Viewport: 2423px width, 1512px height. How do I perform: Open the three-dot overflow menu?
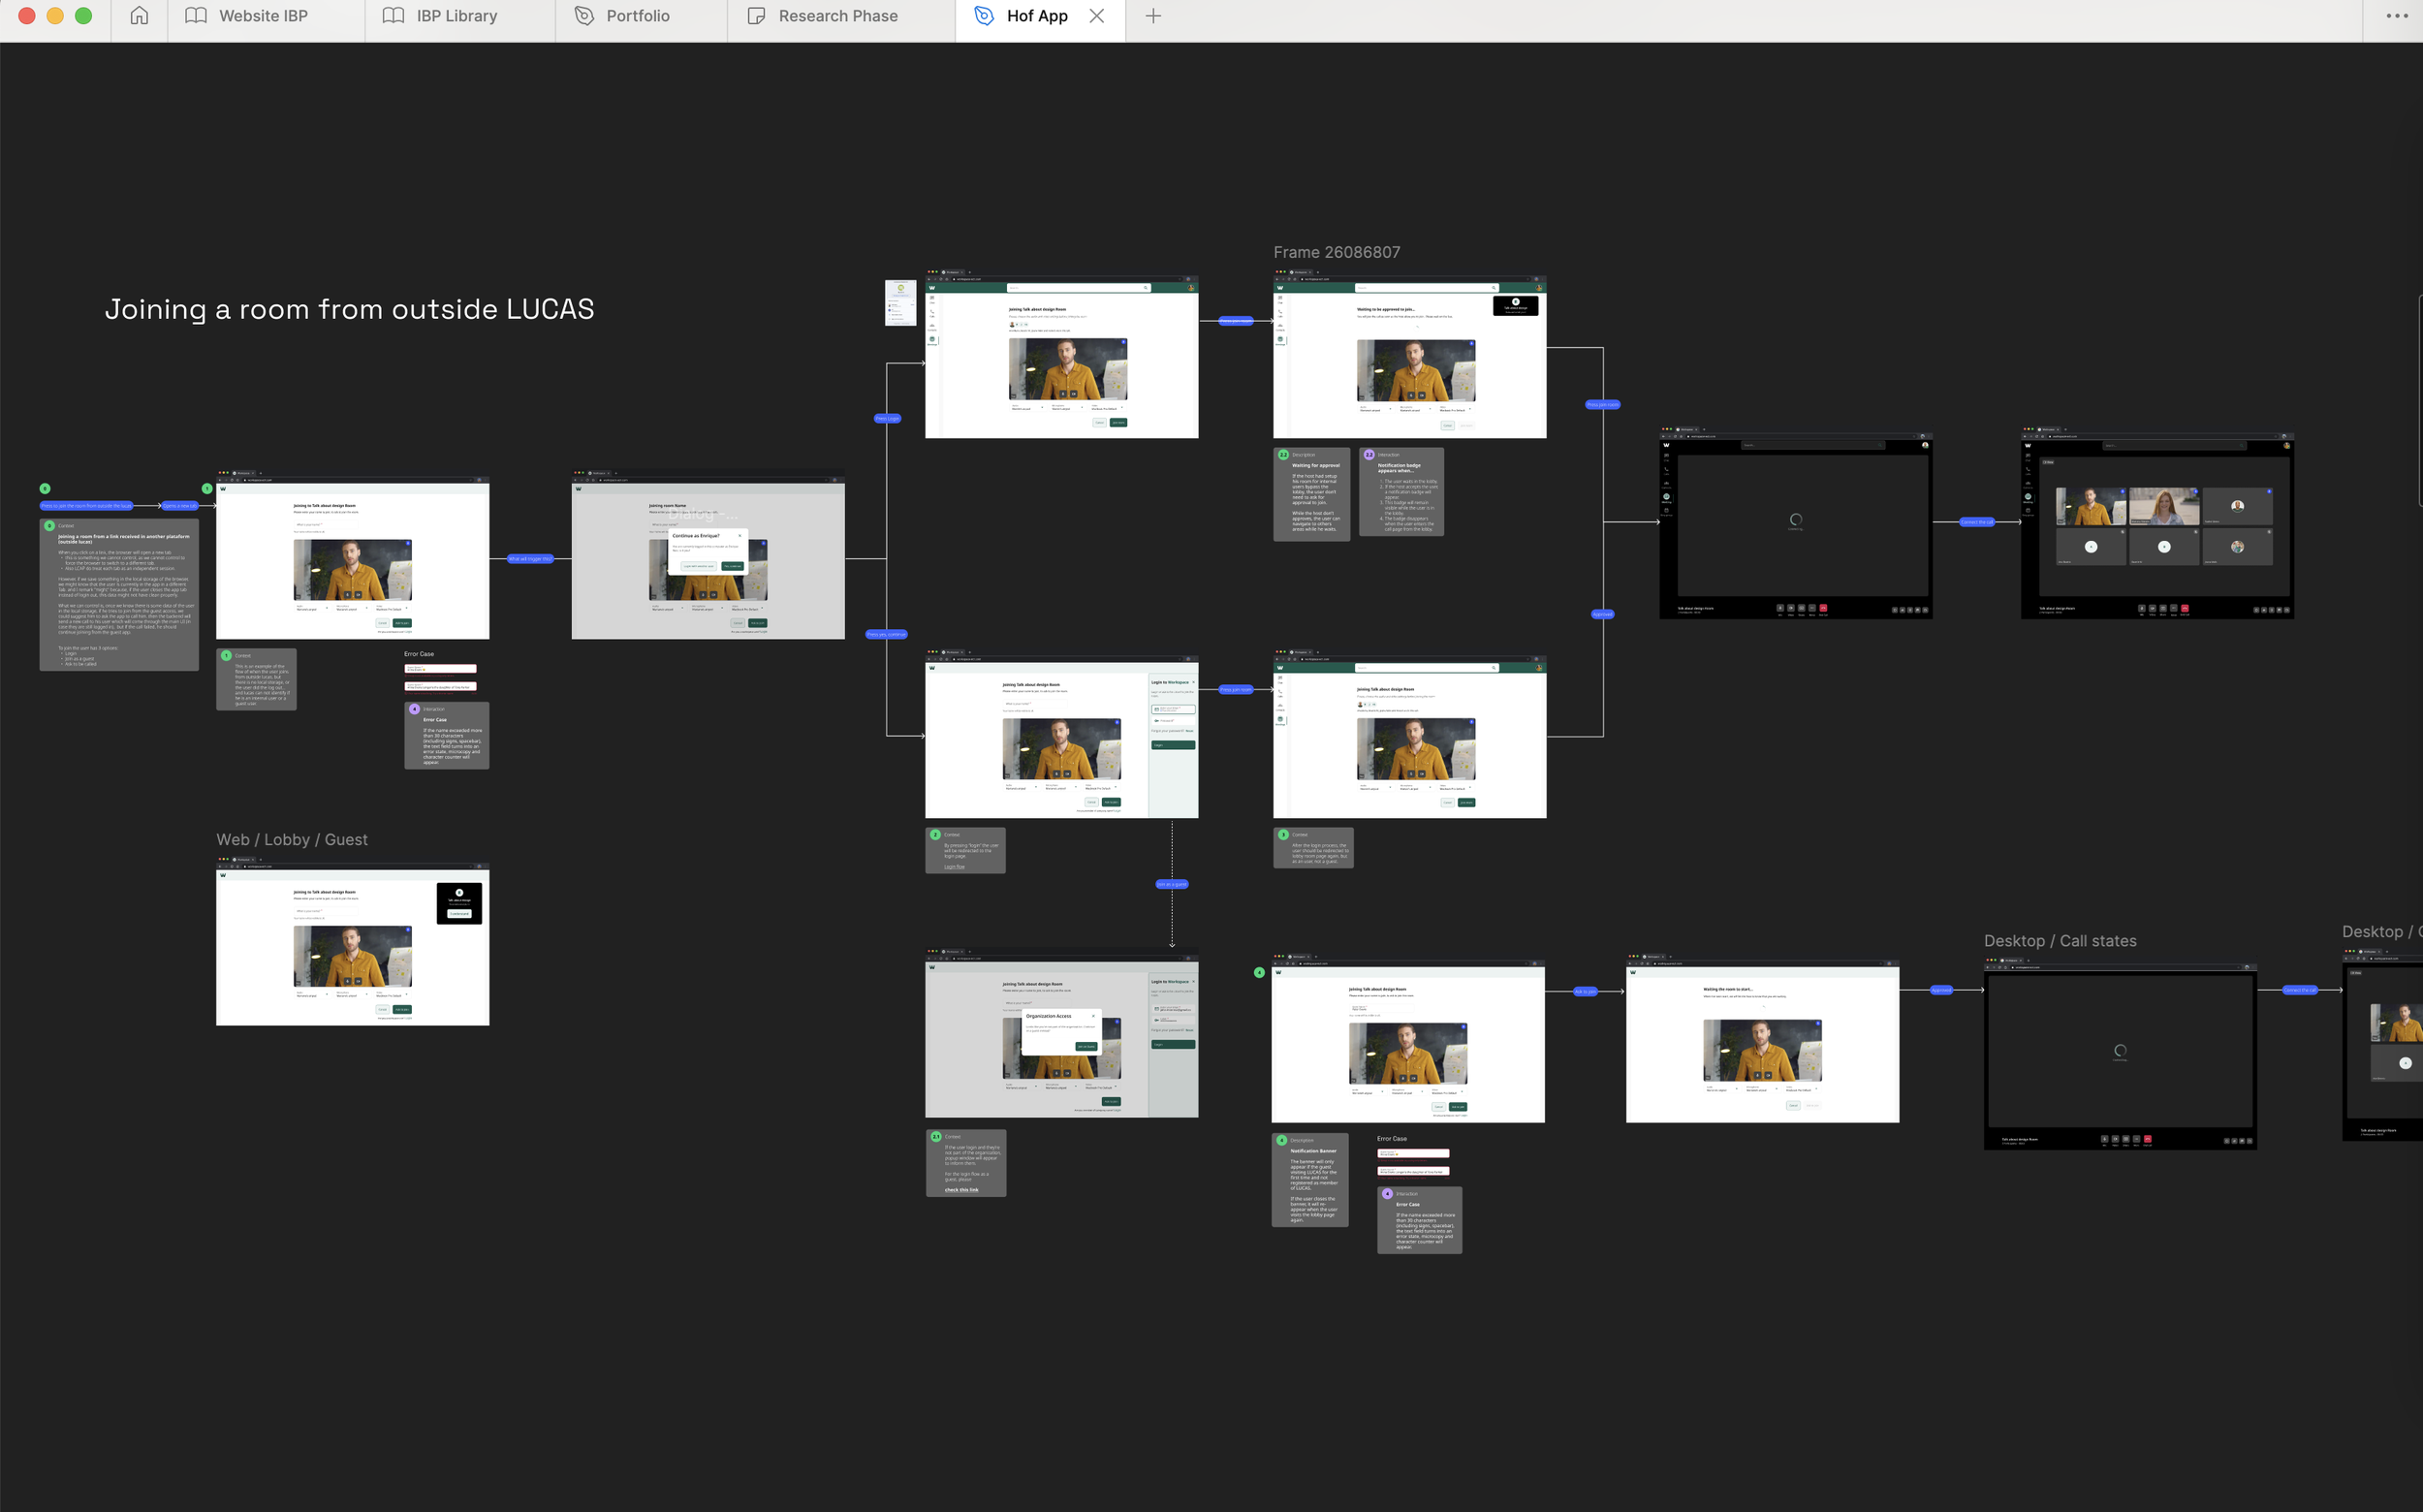[2397, 16]
